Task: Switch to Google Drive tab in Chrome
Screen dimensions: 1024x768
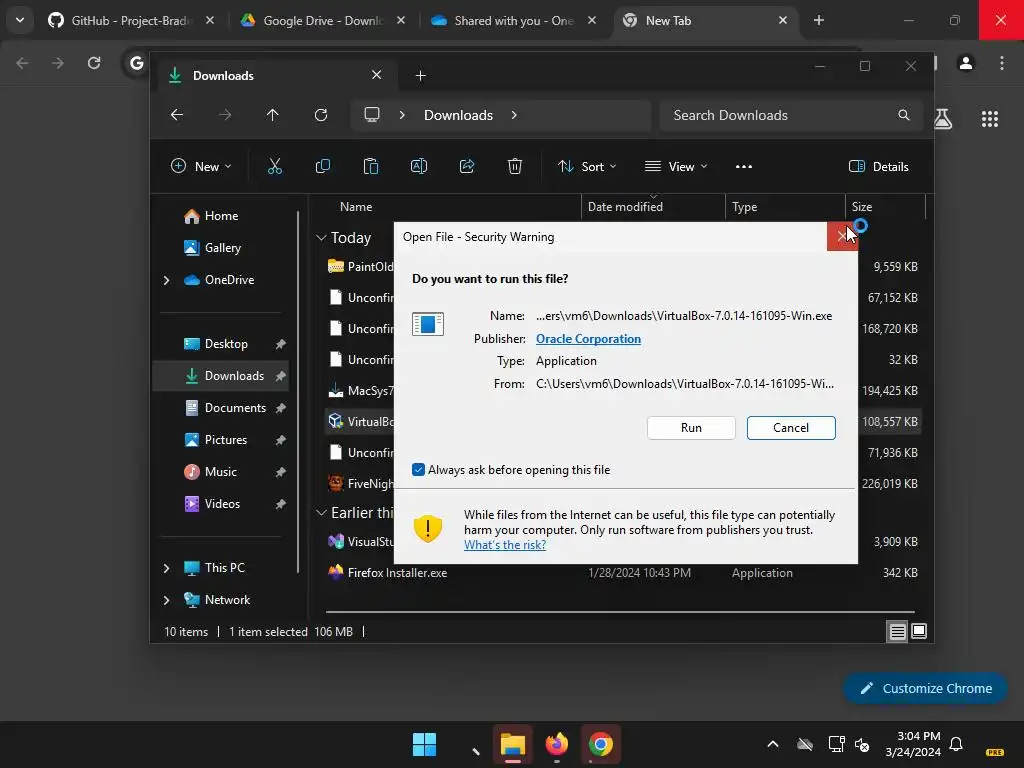Action: (x=322, y=21)
